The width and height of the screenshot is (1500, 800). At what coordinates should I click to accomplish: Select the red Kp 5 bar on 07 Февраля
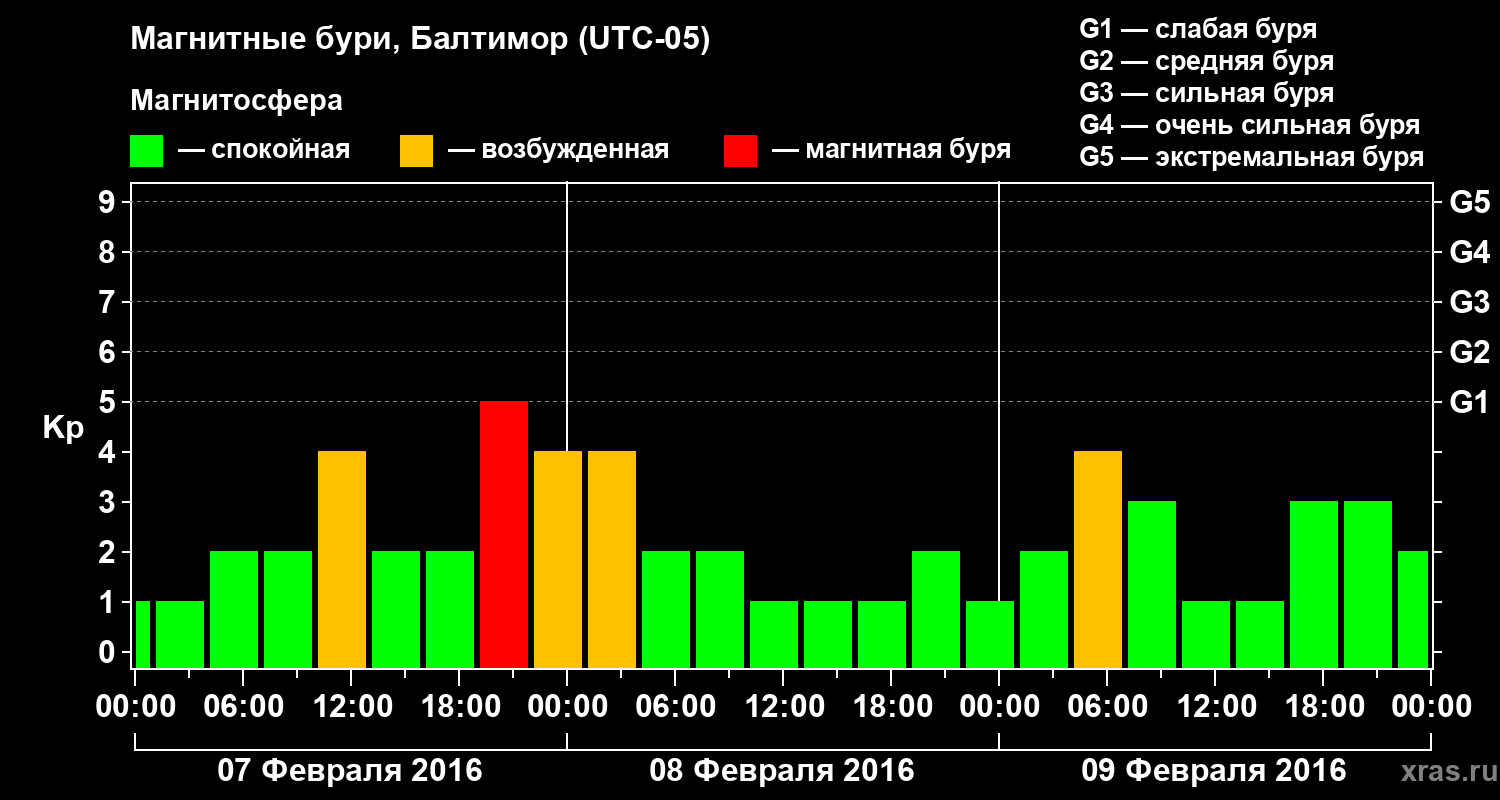[x=504, y=534]
